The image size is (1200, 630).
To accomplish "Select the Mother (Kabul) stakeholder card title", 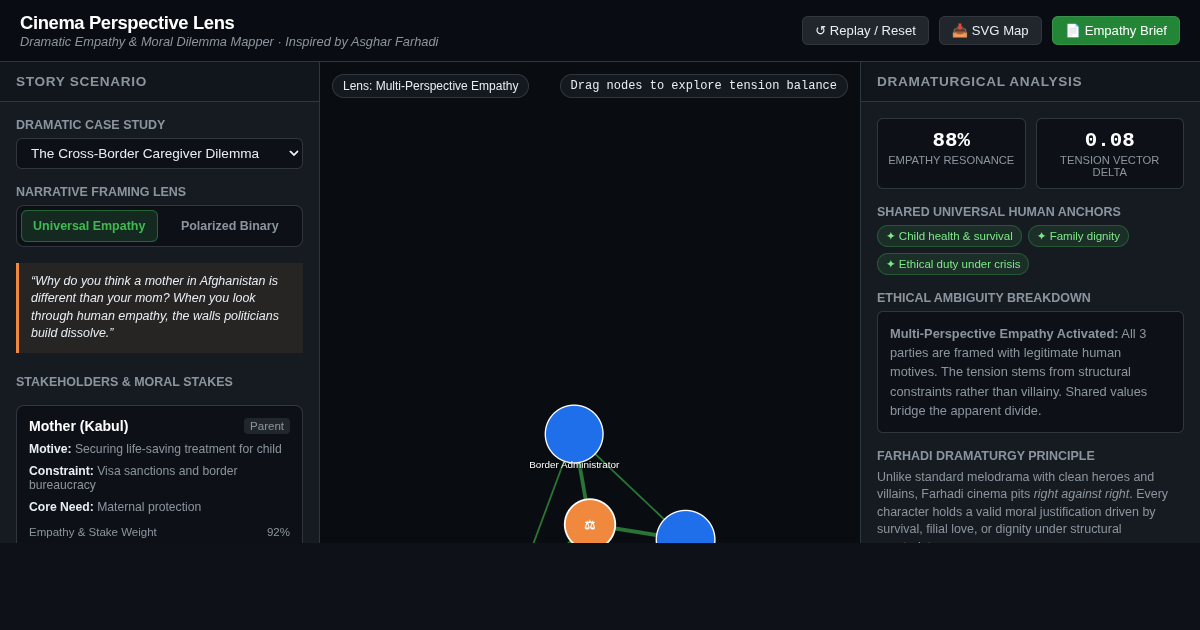I will coord(79,426).
